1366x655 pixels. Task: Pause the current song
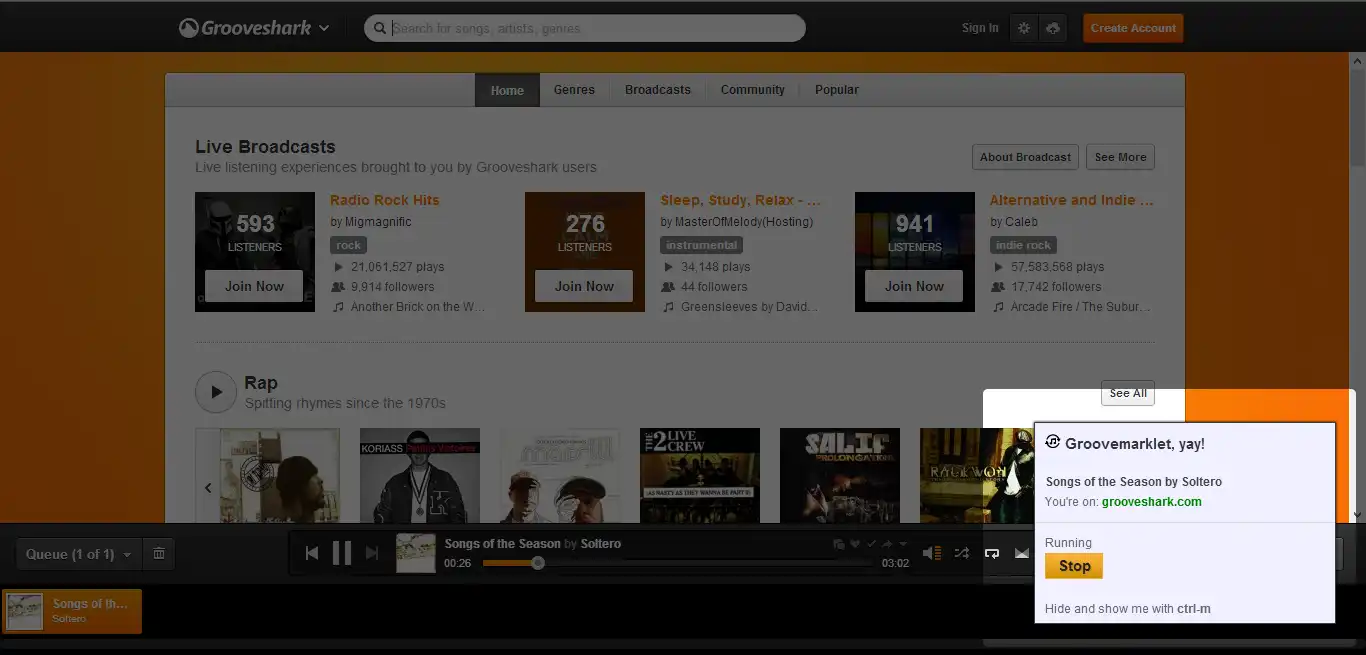point(342,553)
